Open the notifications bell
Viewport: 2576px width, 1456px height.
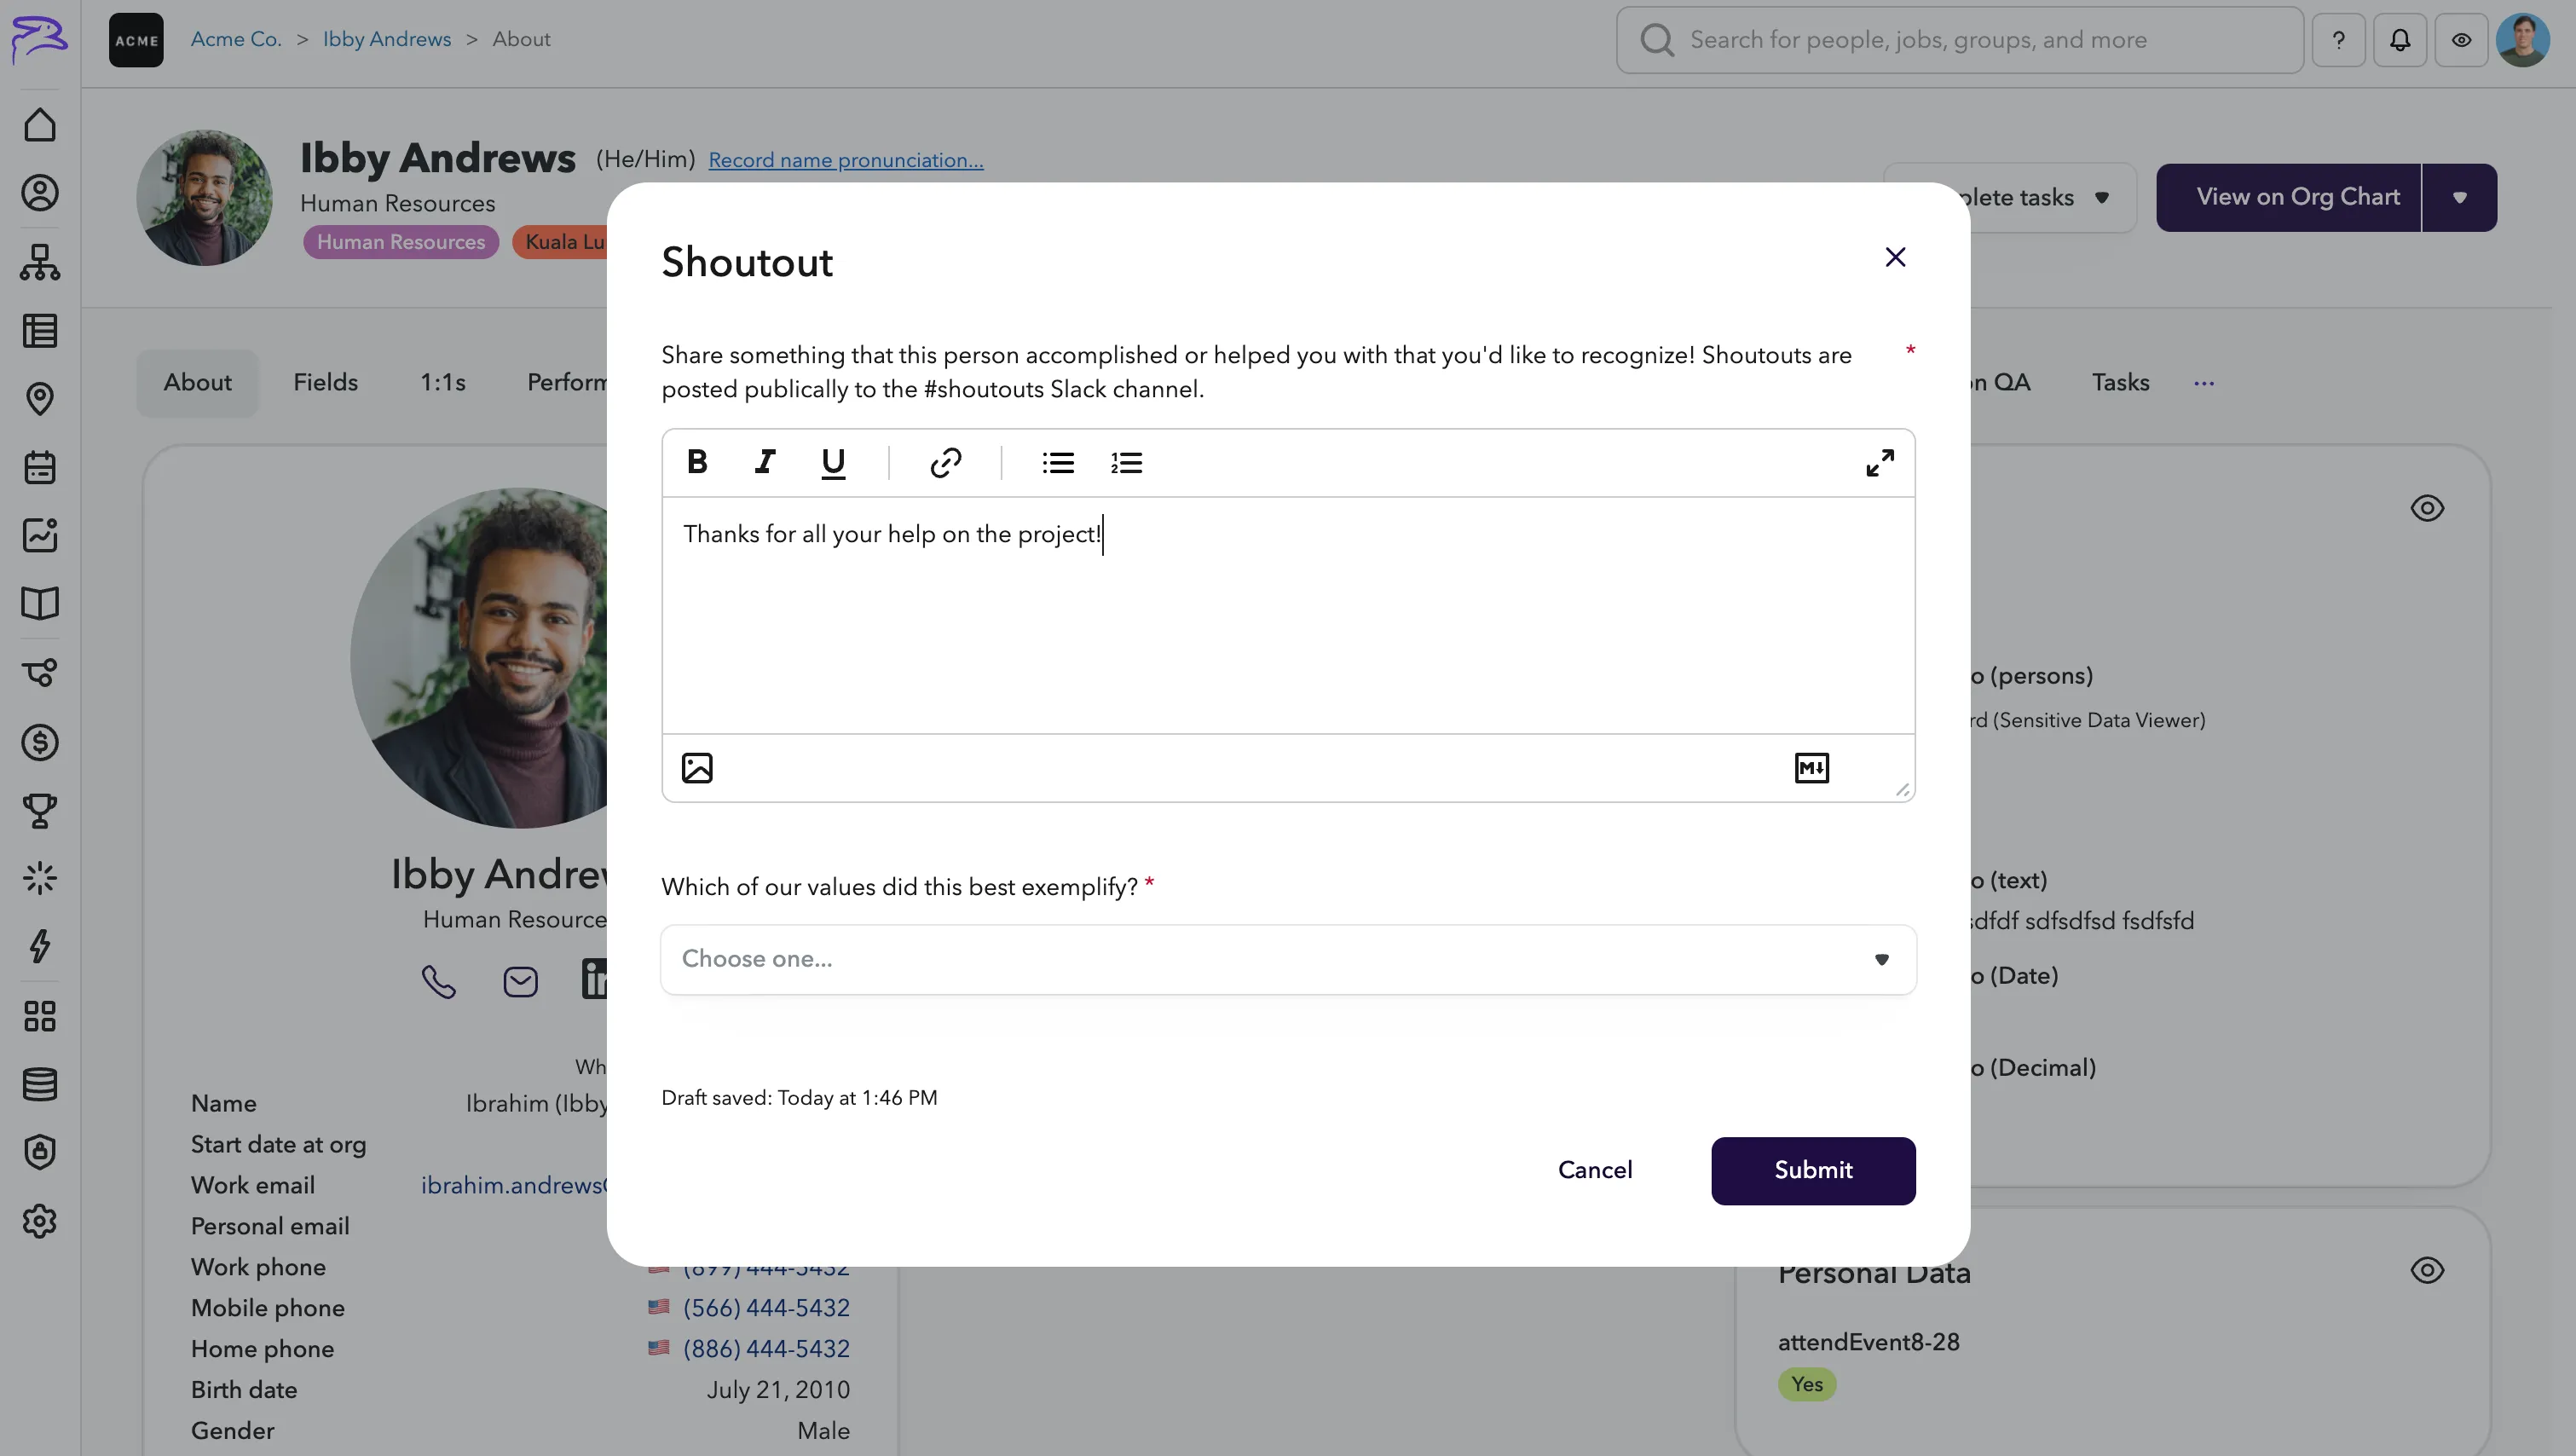click(x=2400, y=40)
